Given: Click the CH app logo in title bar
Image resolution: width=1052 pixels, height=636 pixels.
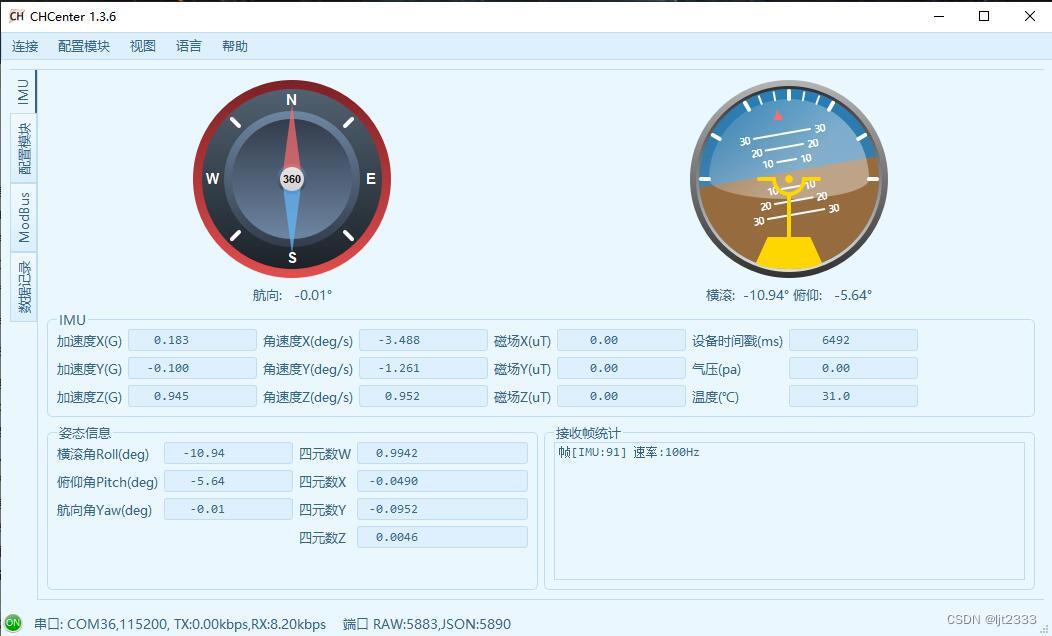Looking at the screenshot, I should 17,16.
